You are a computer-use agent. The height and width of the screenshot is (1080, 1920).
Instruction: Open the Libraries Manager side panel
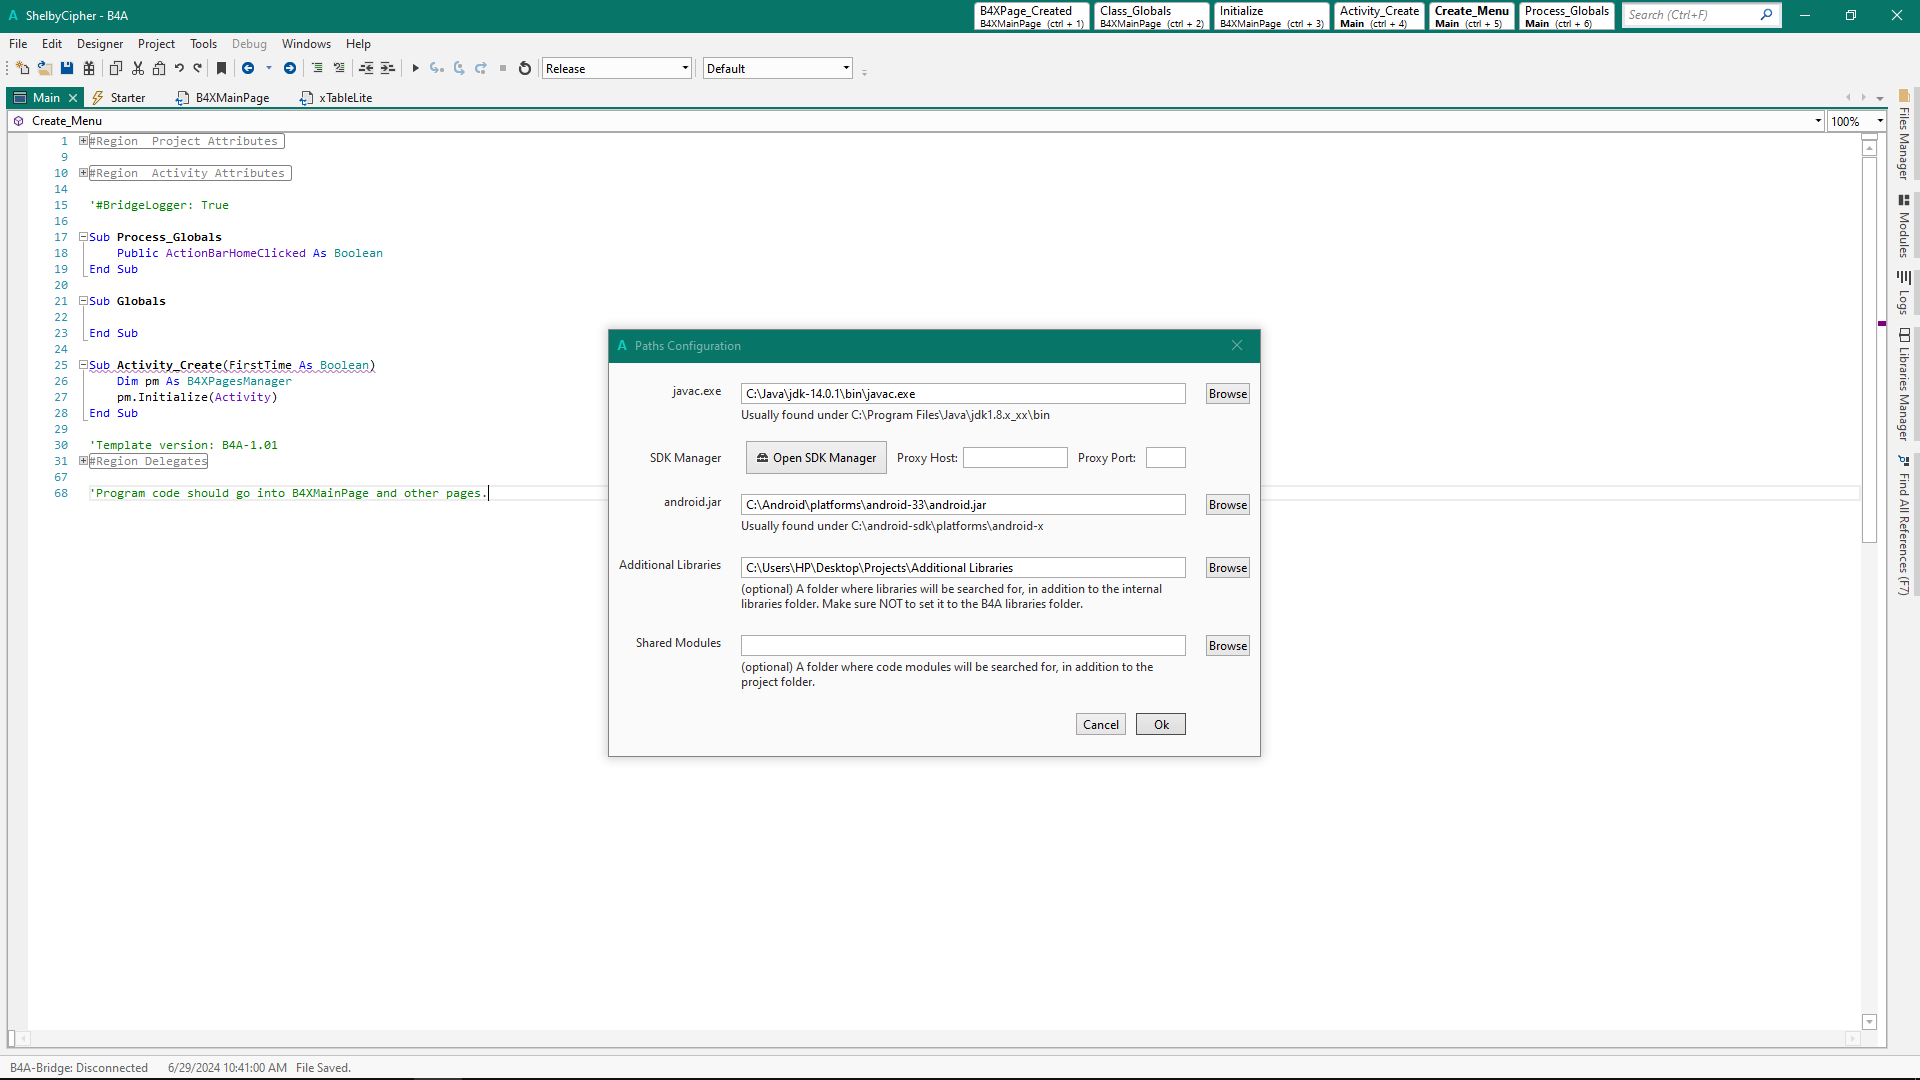pyautogui.click(x=1904, y=385)
